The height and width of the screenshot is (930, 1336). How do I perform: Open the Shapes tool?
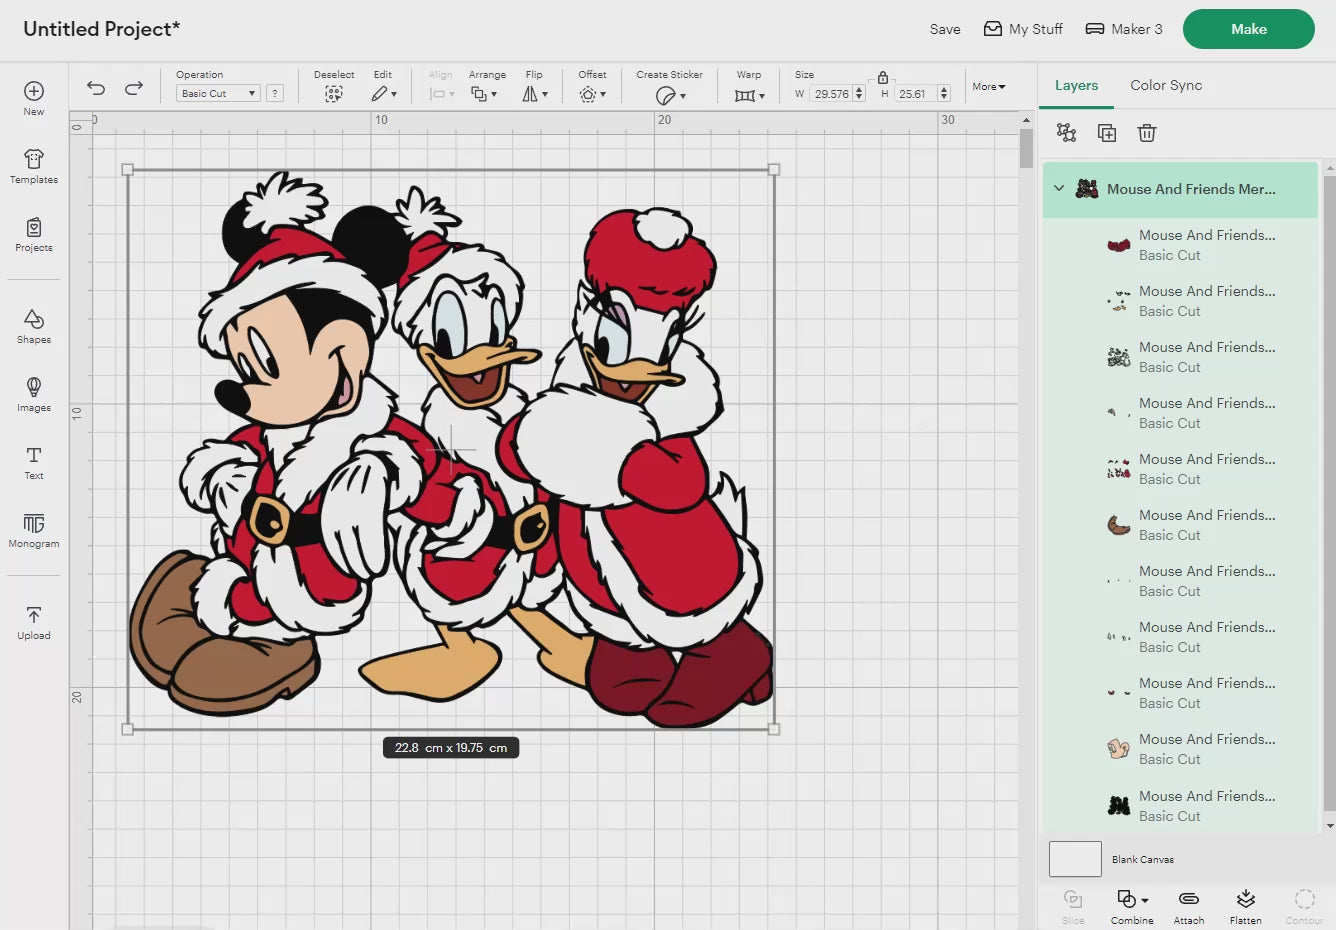34,326
